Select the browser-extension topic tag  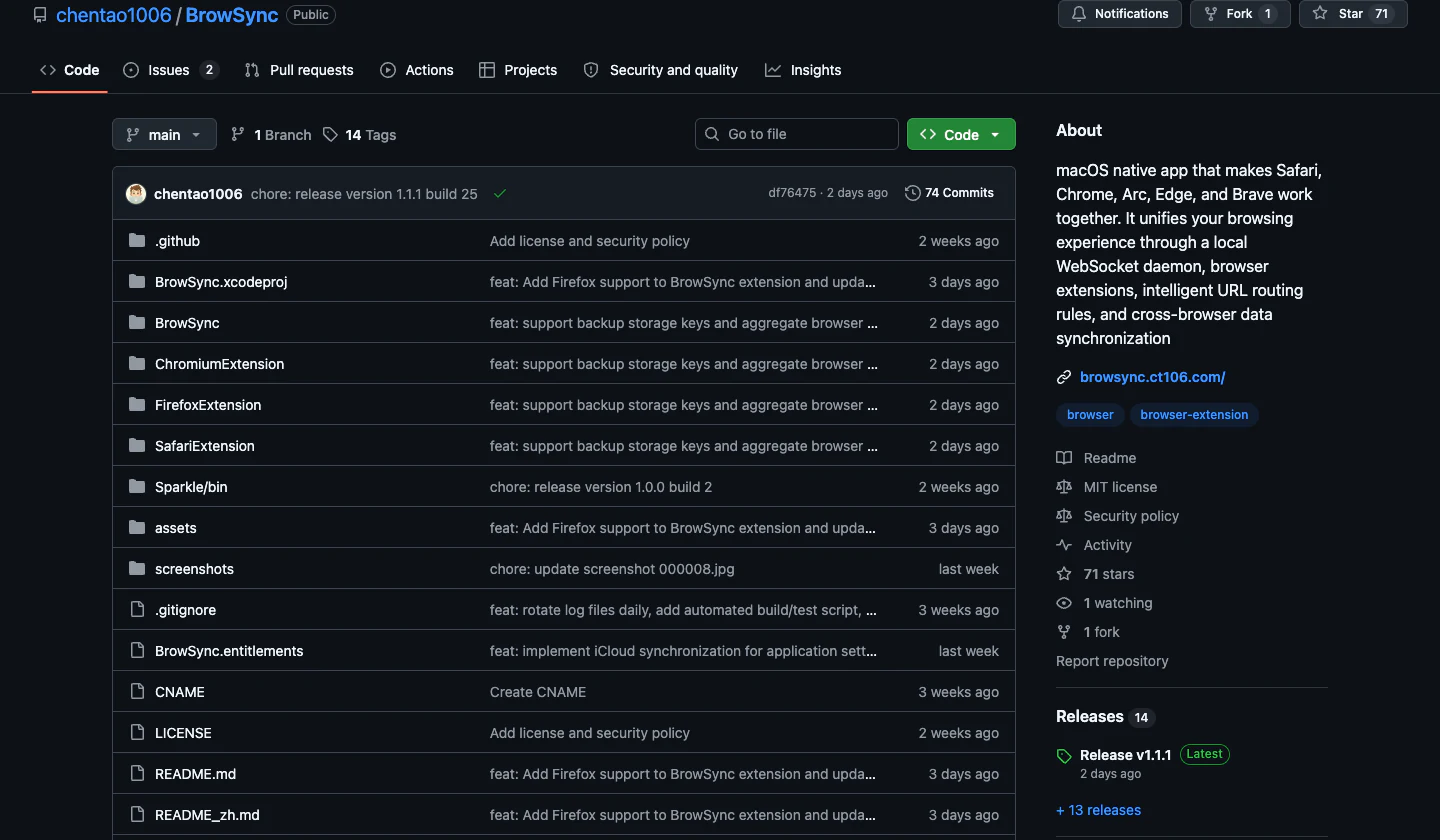pyautogui.click(x=1194, y=415)
